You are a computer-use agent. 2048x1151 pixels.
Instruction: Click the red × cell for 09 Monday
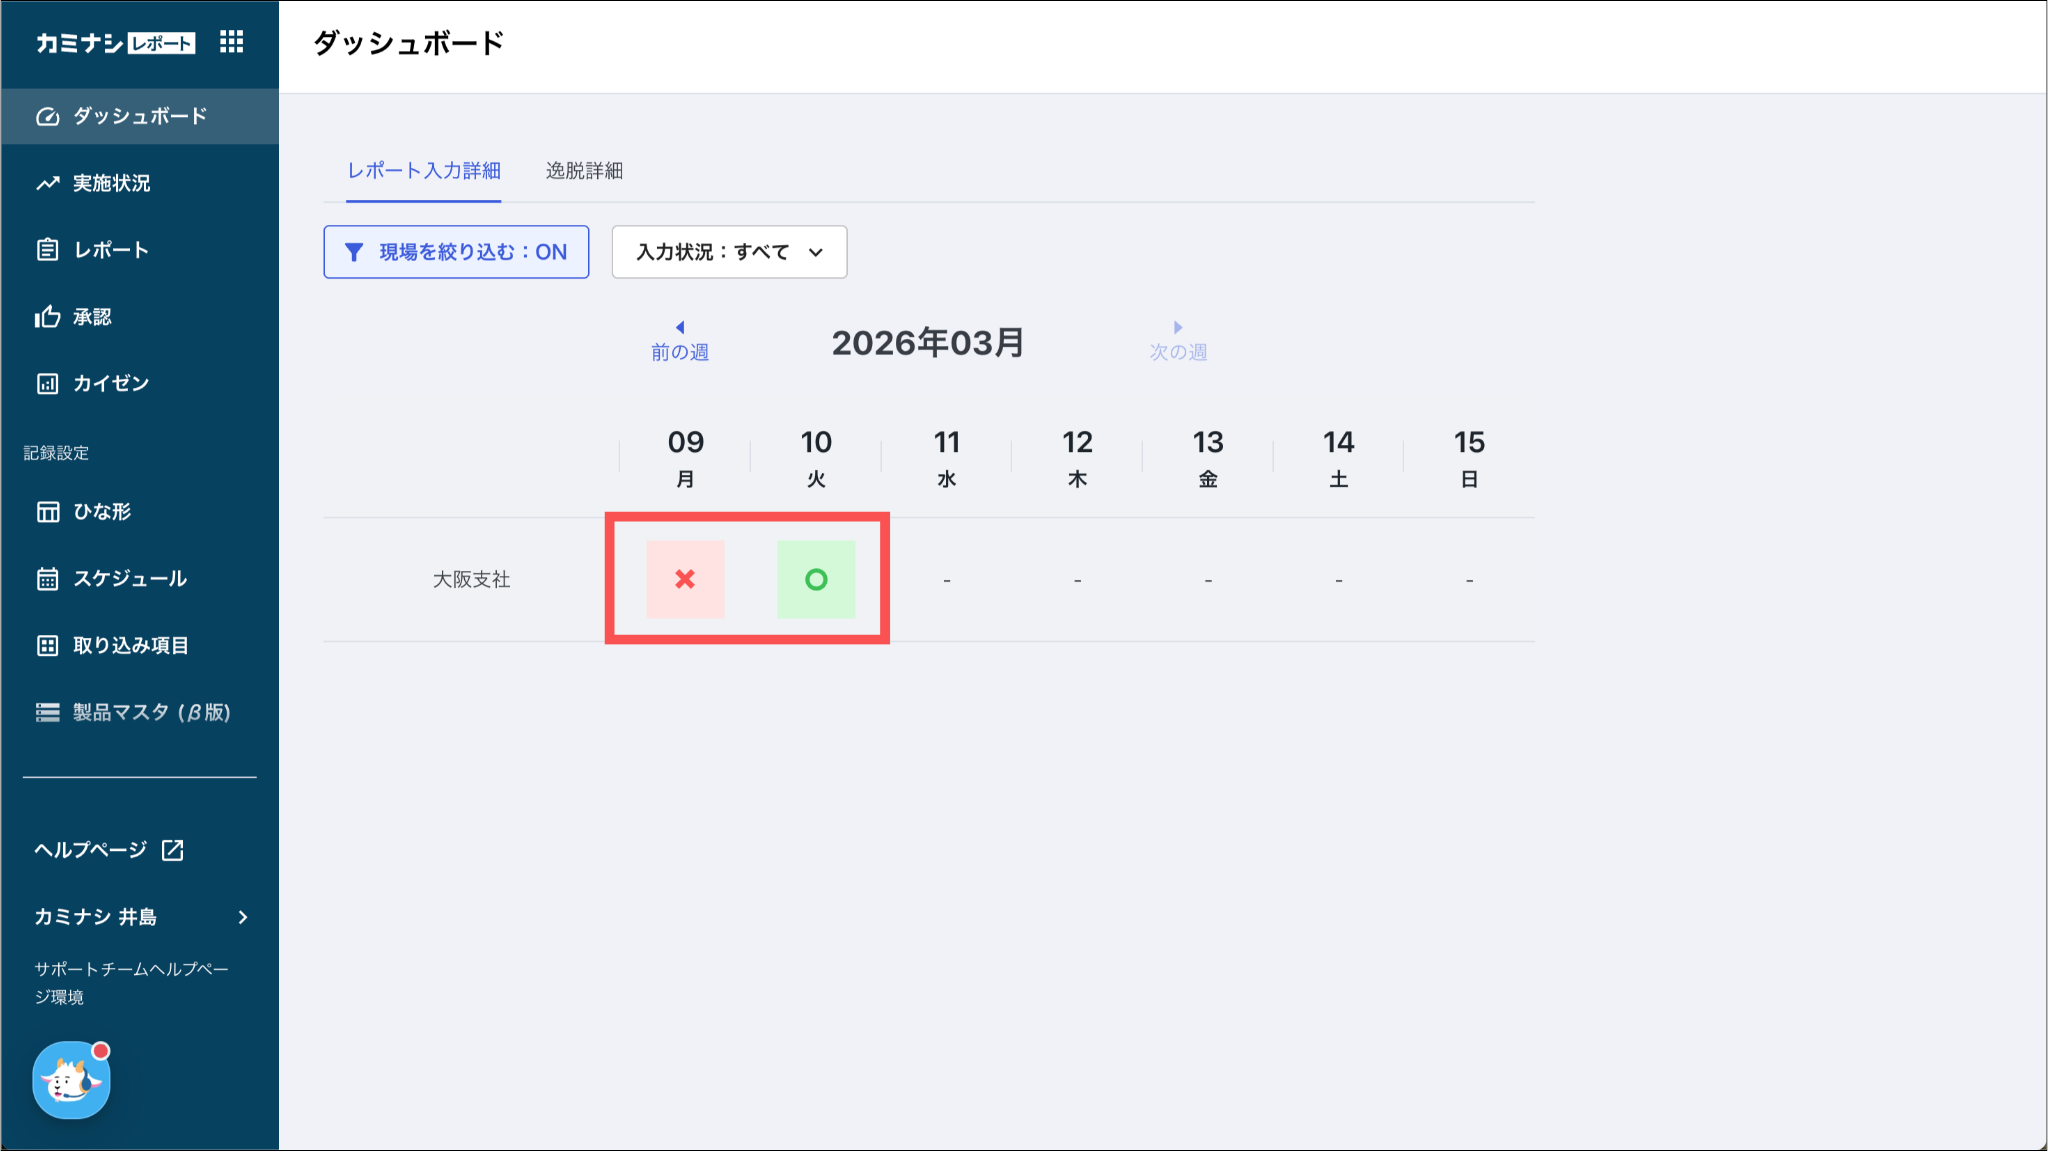(x=685, y=579)
